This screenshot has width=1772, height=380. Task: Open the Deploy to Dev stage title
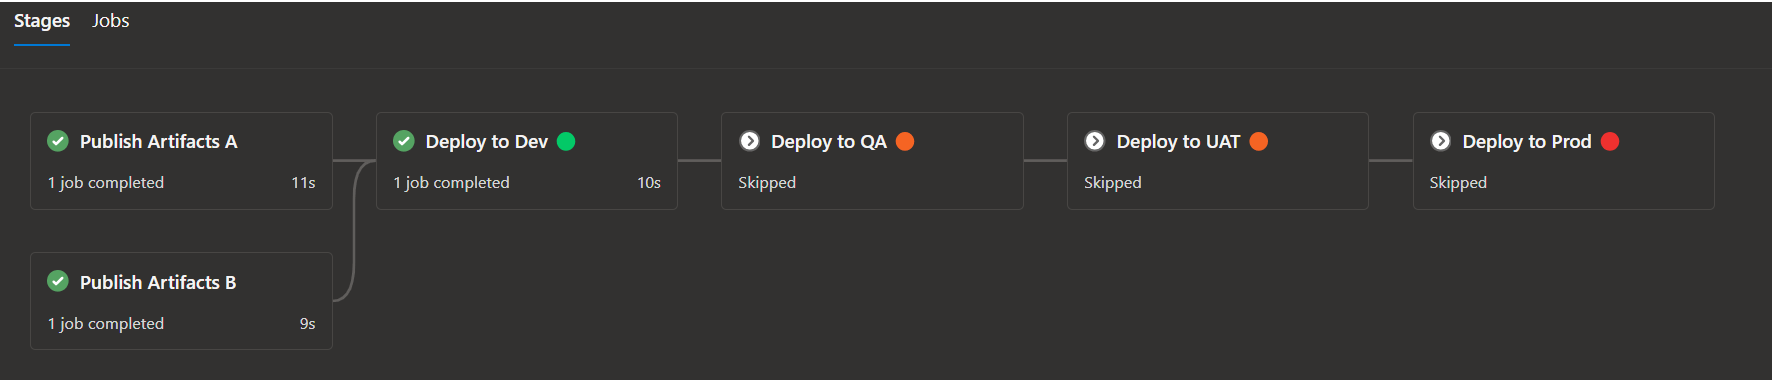click(x=487, y=142)
